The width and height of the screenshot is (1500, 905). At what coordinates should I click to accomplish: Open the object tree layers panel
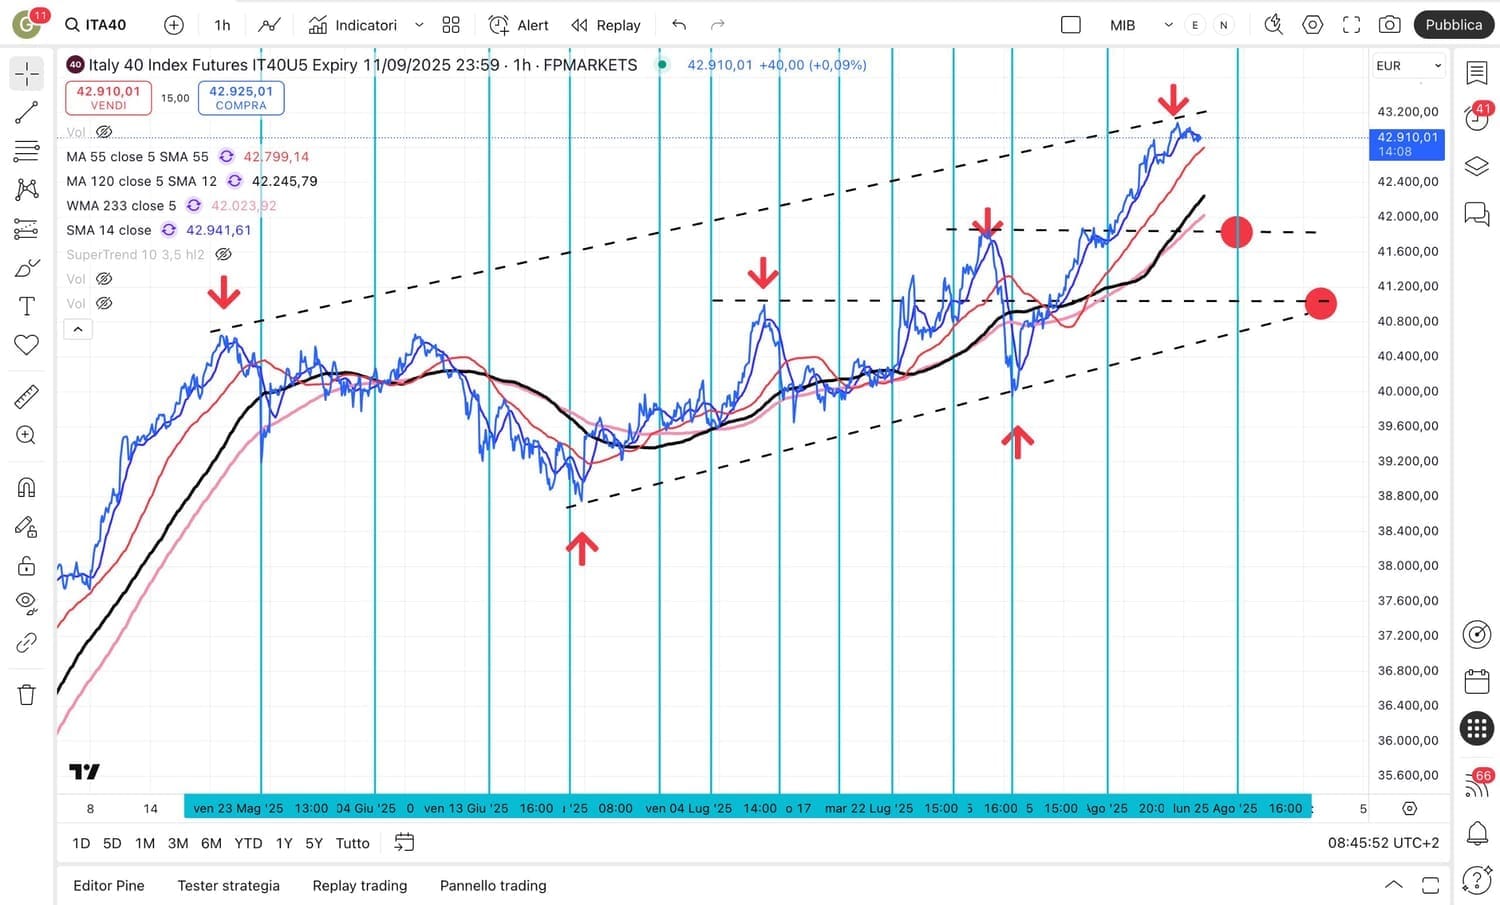click(x=1477, y=166)
